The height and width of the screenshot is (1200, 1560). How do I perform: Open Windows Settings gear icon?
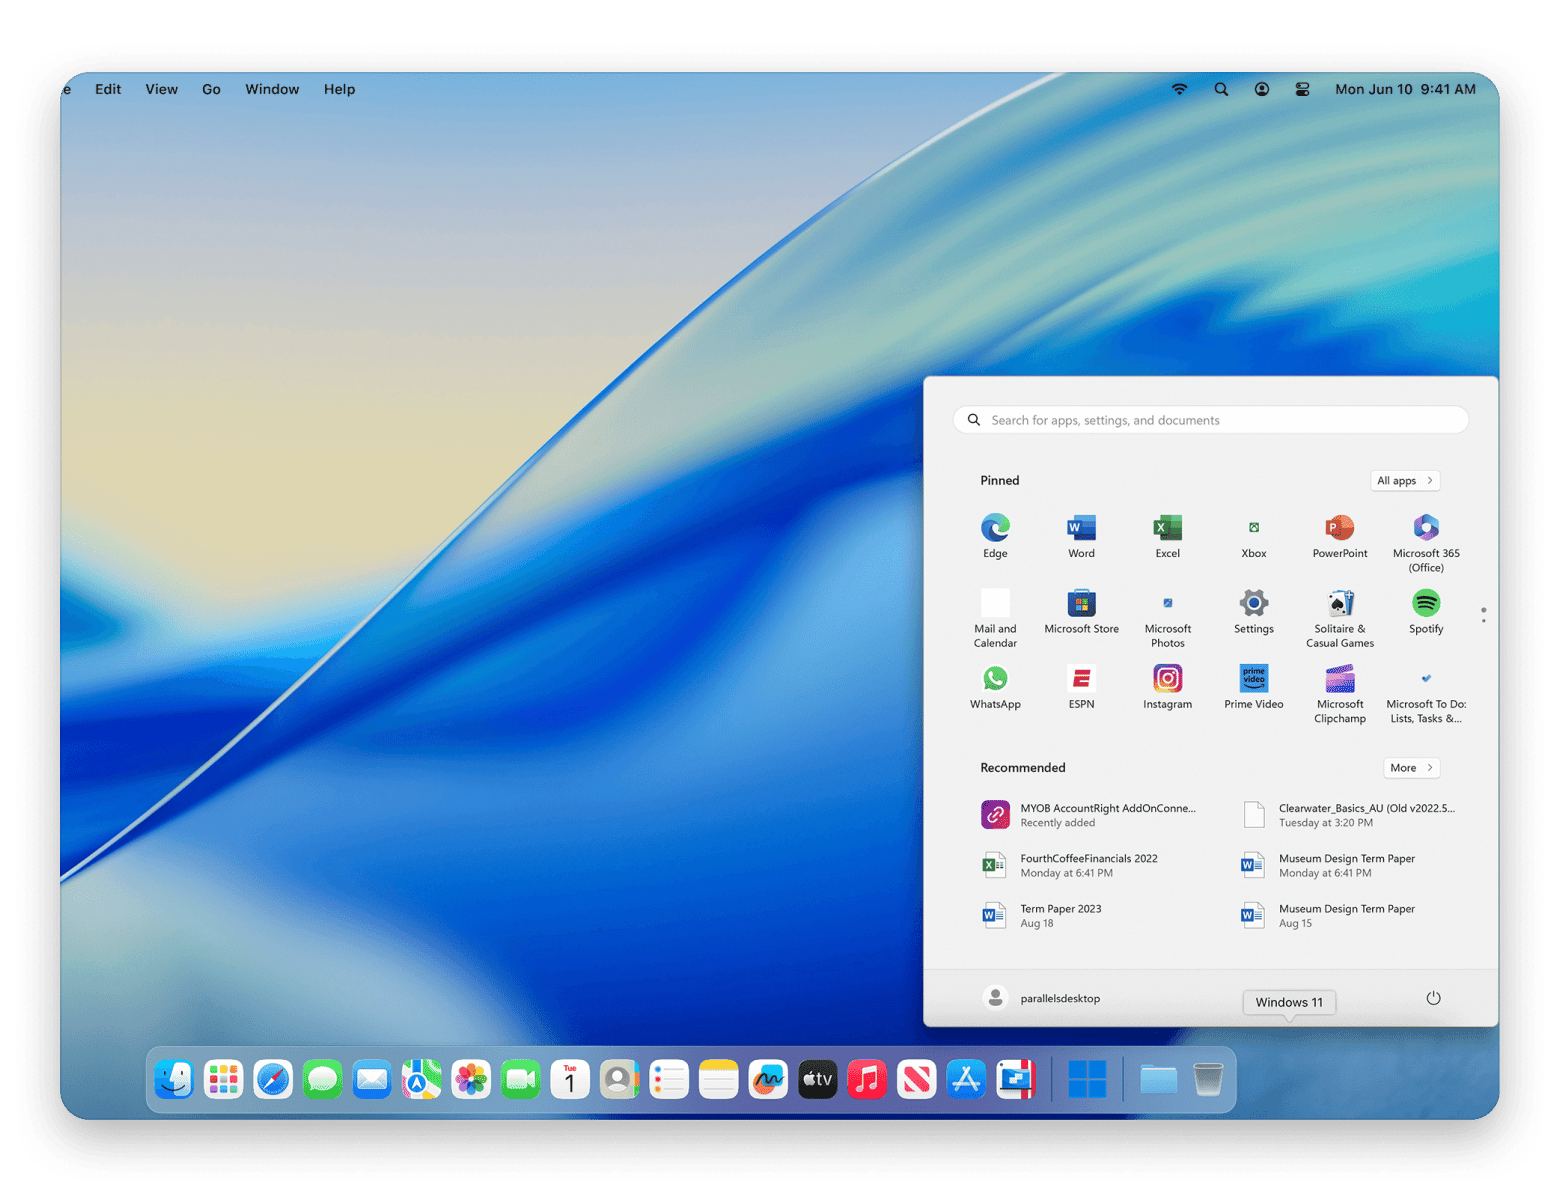tap(1253, 612)
